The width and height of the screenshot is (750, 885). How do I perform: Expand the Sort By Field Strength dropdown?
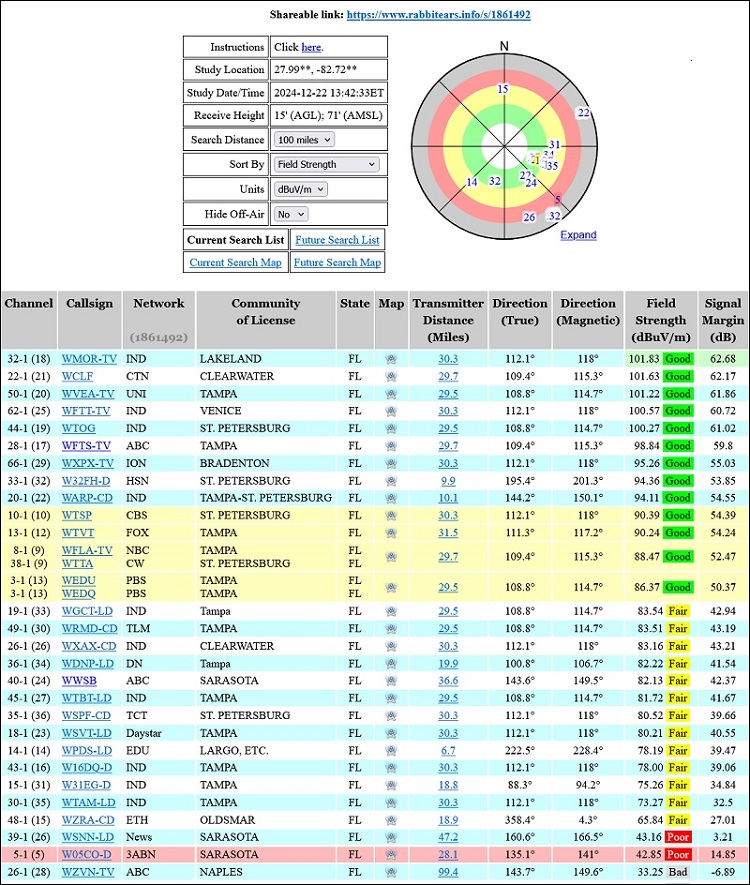pos(326,164)
